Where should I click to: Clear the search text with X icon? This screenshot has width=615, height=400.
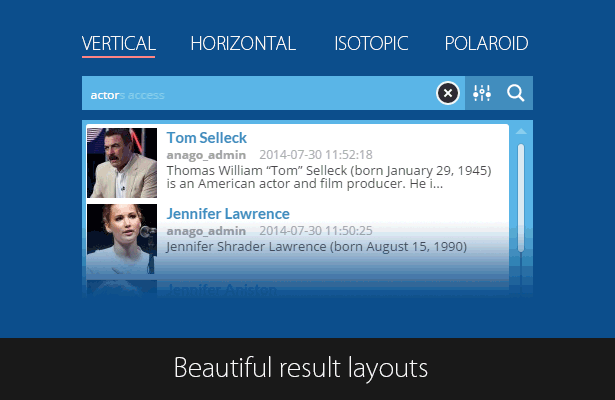click(x=448, y=93)
